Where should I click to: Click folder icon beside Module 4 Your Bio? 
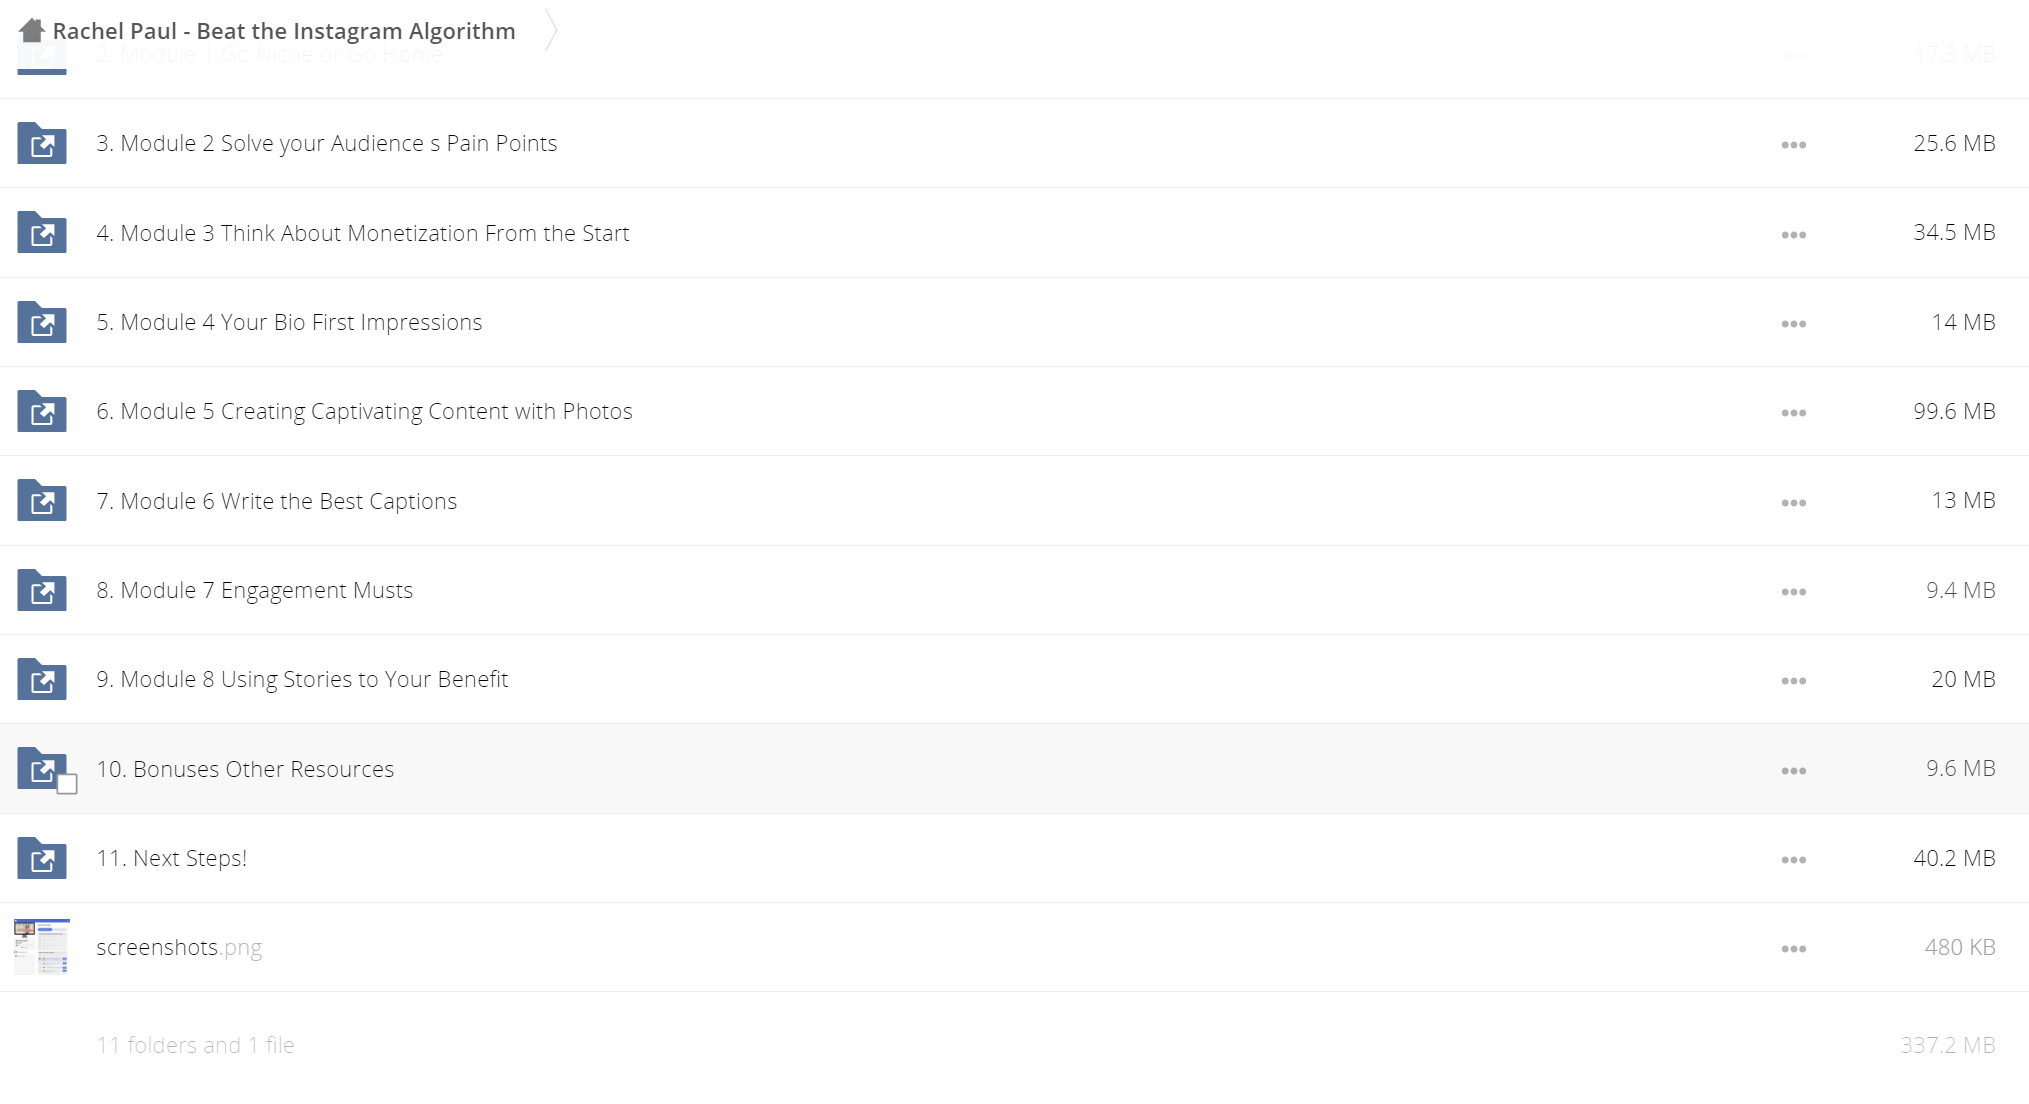42,322
